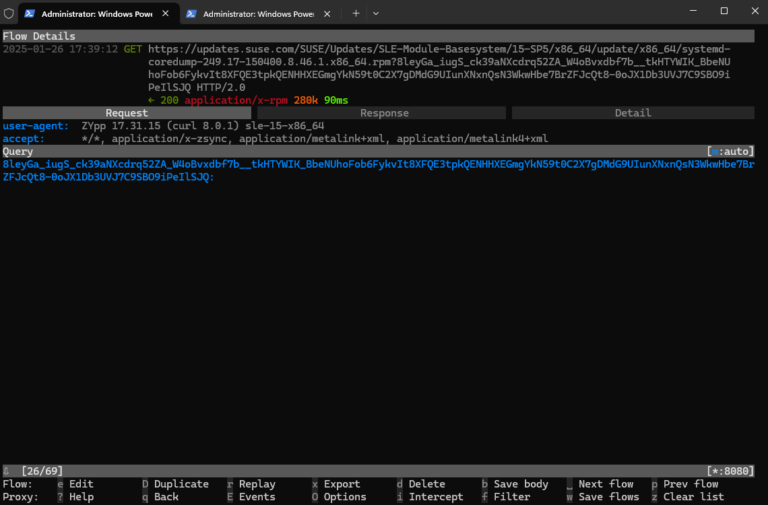Viewport: 768px width, 505px height.
Task: Click the Delete flow shortcut
Action: coord(421,484)
